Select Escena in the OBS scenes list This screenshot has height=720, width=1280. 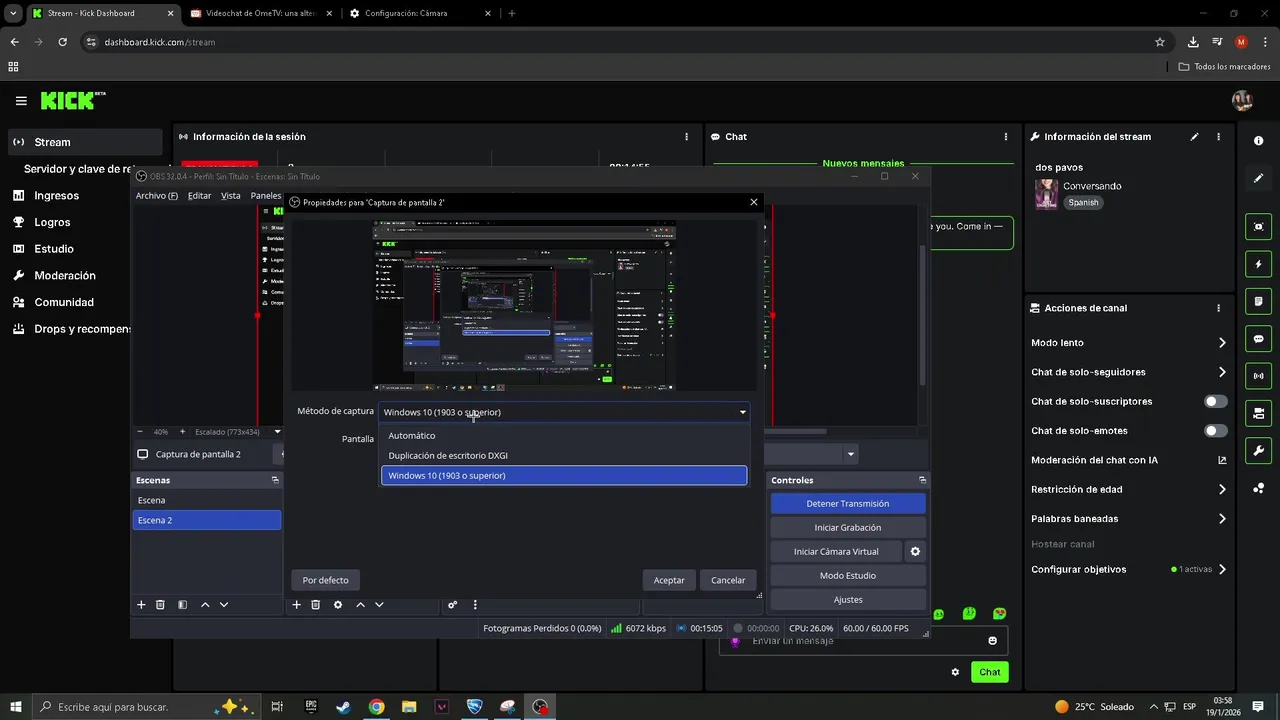(207, 500)
